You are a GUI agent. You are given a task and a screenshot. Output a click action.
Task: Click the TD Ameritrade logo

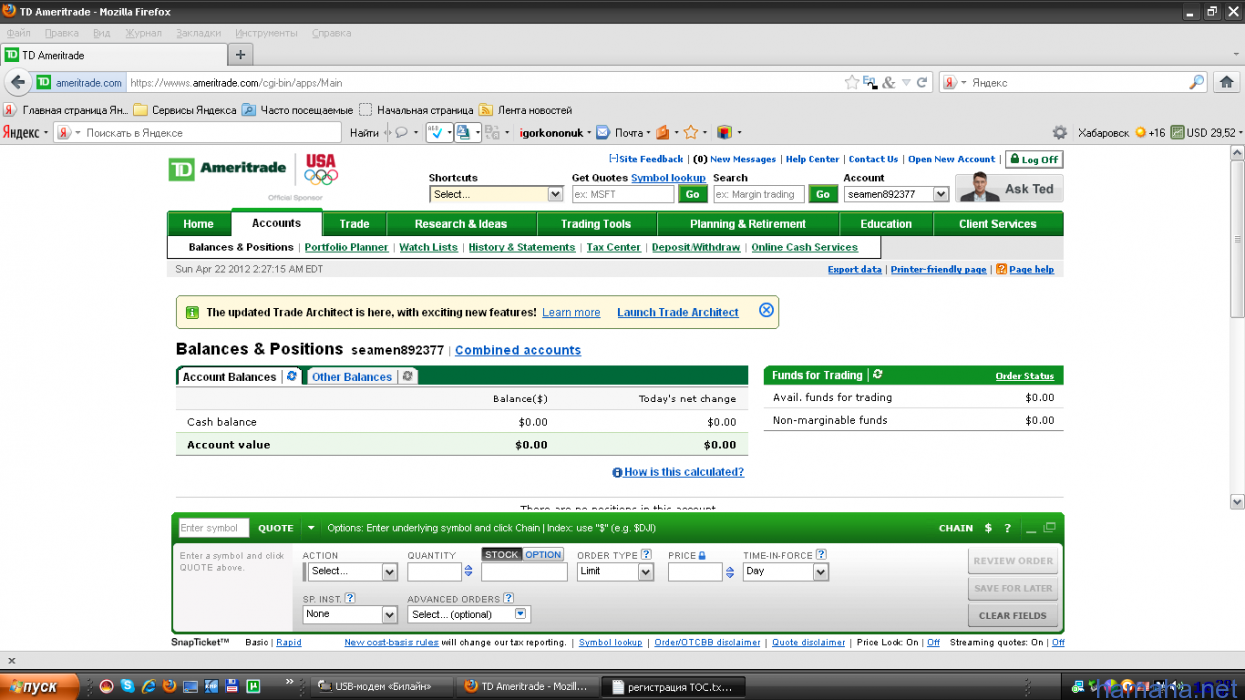pos(227,169)
